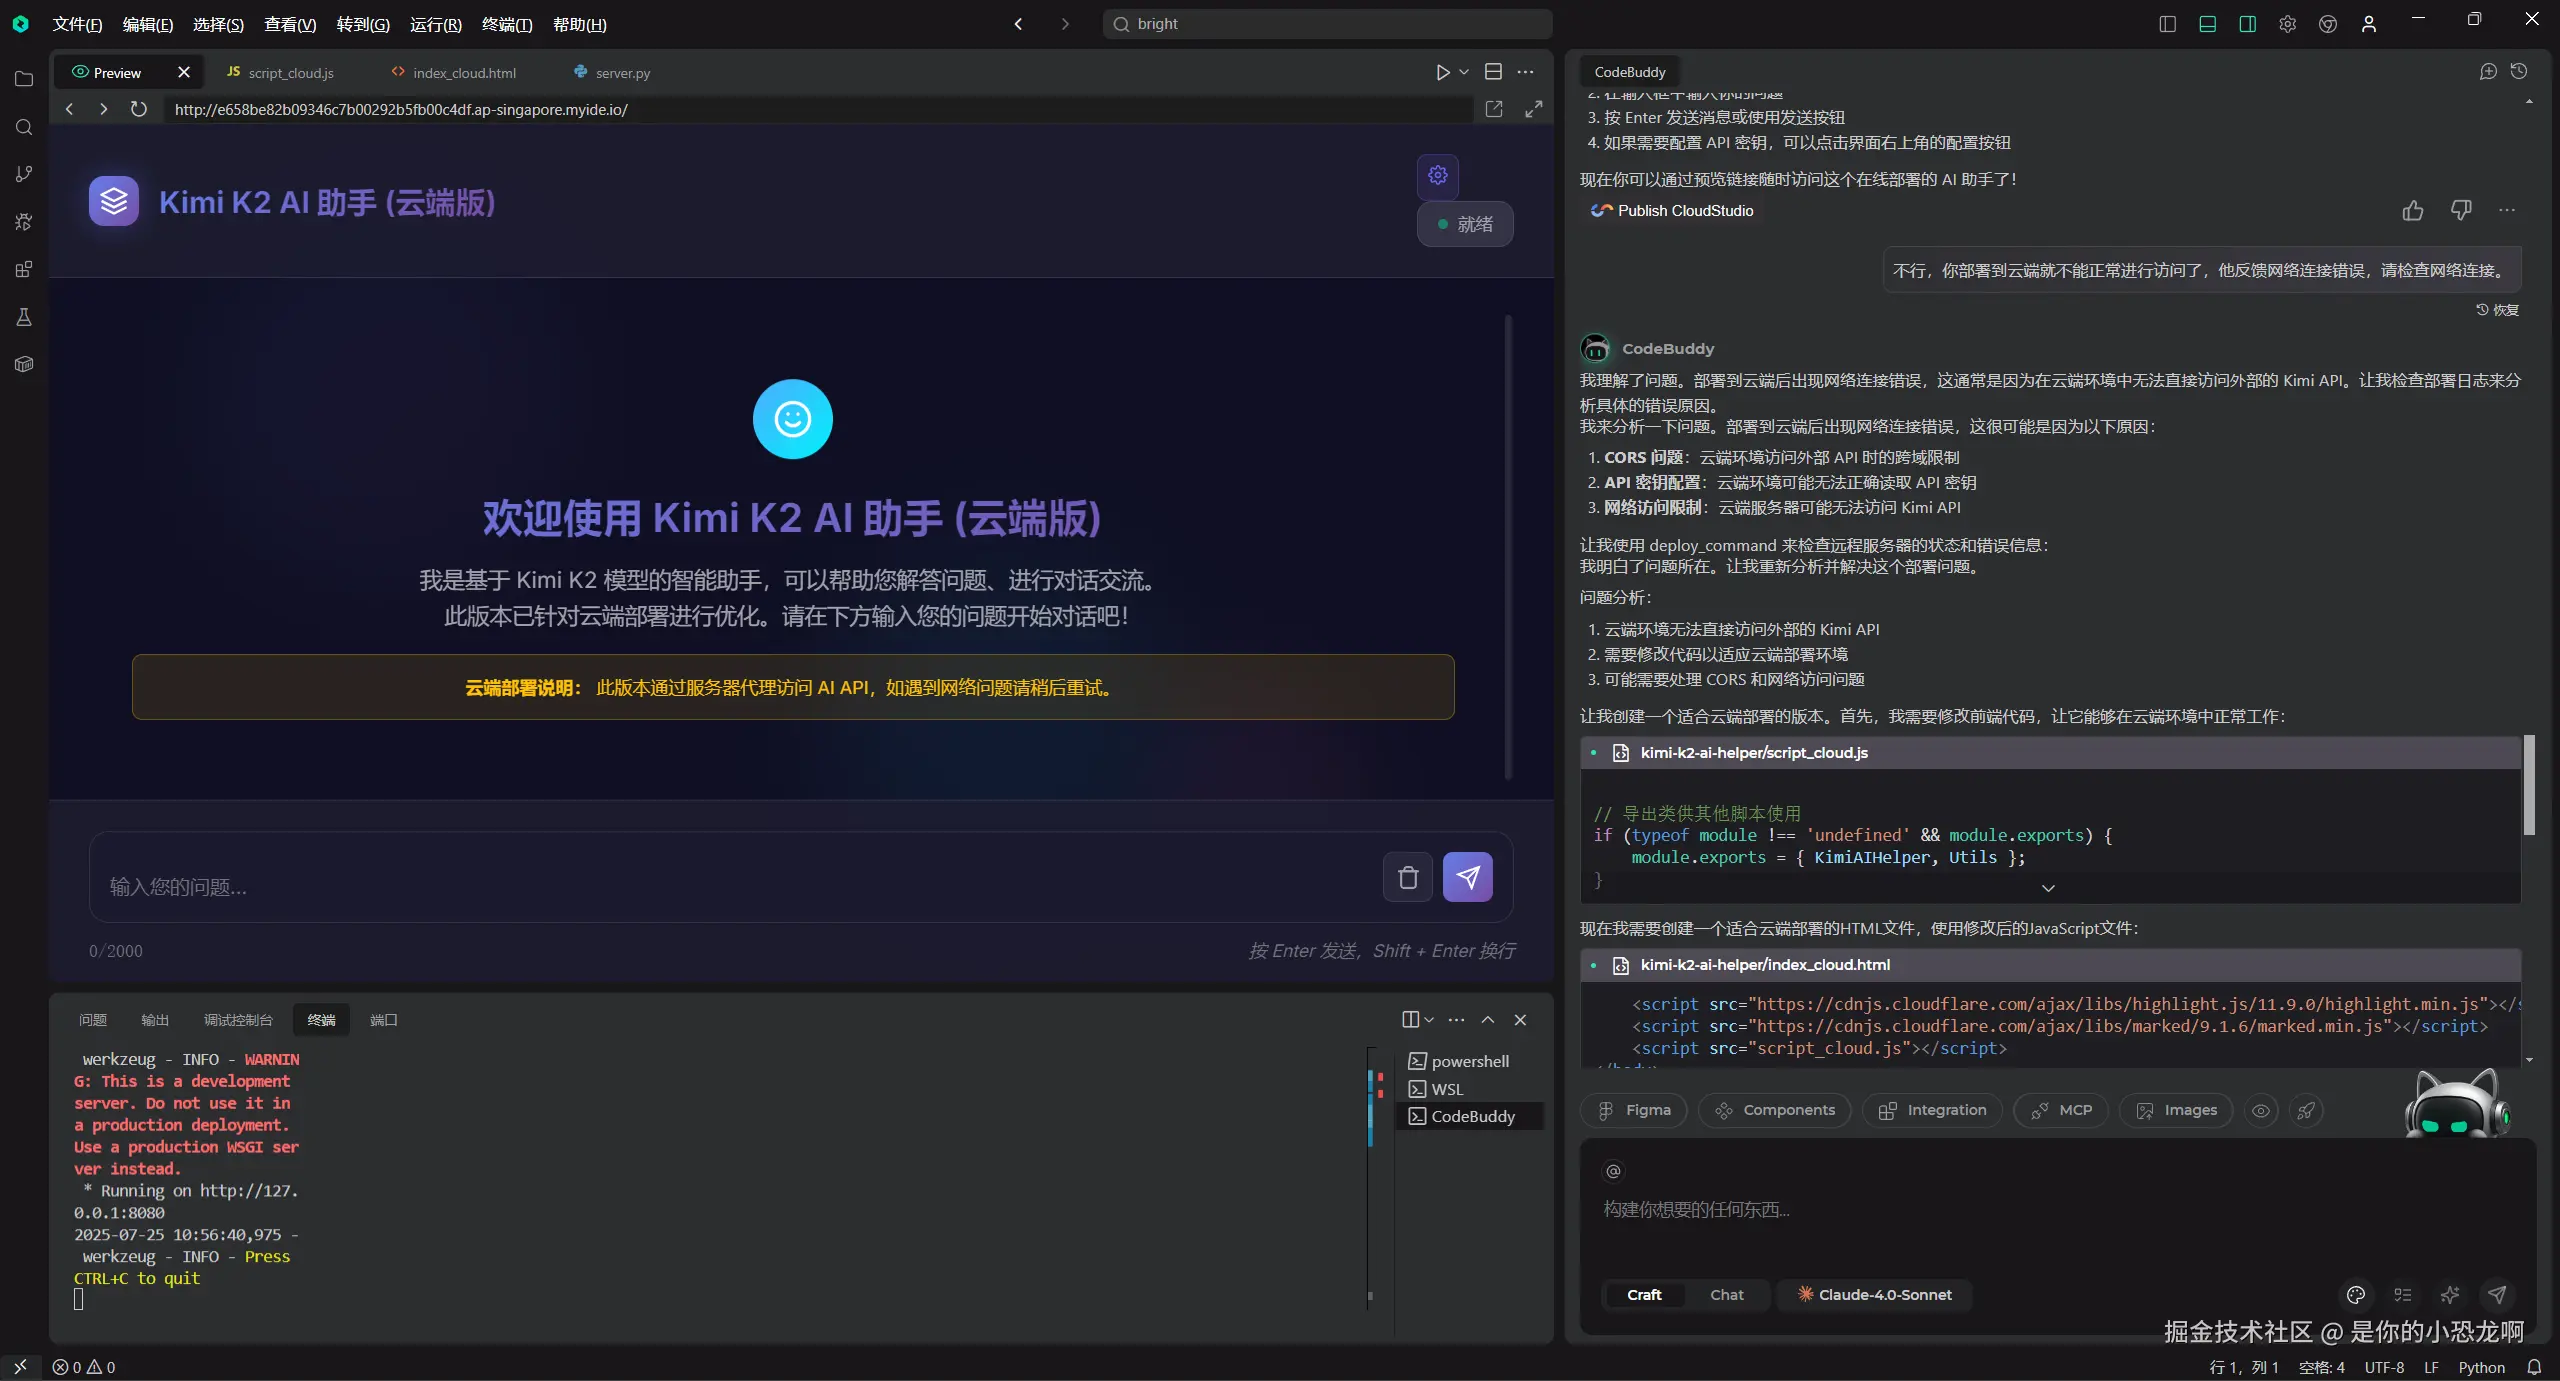Open the Explorer folder icon in sidebar

pyautogui.click(x=24, y=79)
